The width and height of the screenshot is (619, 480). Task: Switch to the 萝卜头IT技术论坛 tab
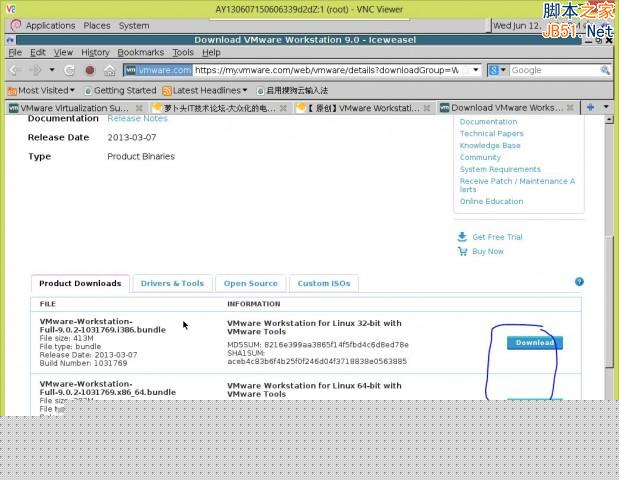pyautogui.click(x=214, y=108)
